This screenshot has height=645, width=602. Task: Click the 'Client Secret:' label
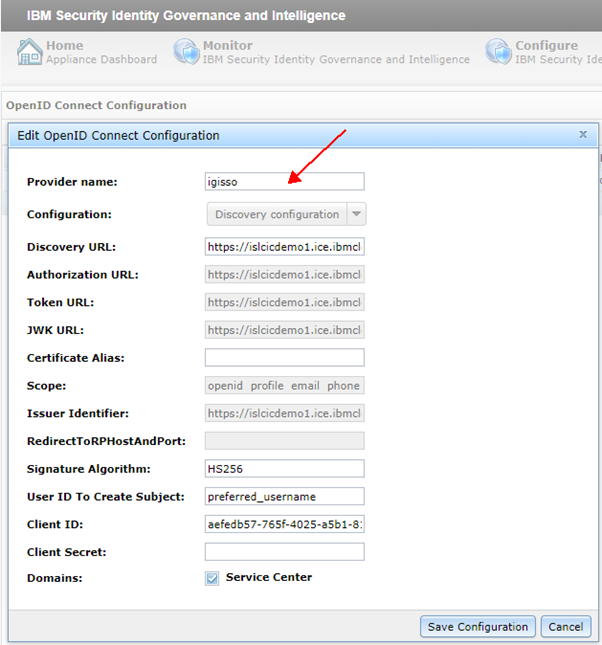[67, 552]
